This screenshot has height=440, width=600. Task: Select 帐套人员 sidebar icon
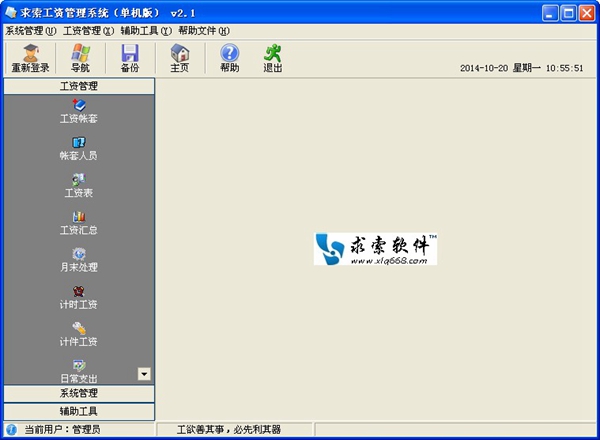pyautogui.click(x=78, y=147)
